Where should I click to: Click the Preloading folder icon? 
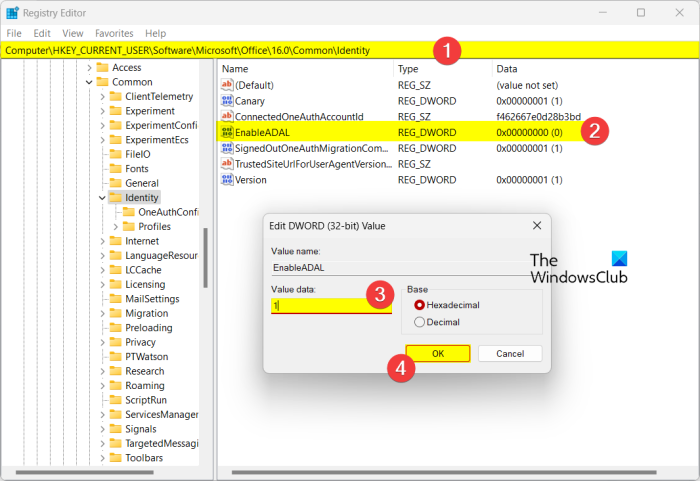pyautogui.click(x=116, y=328)
